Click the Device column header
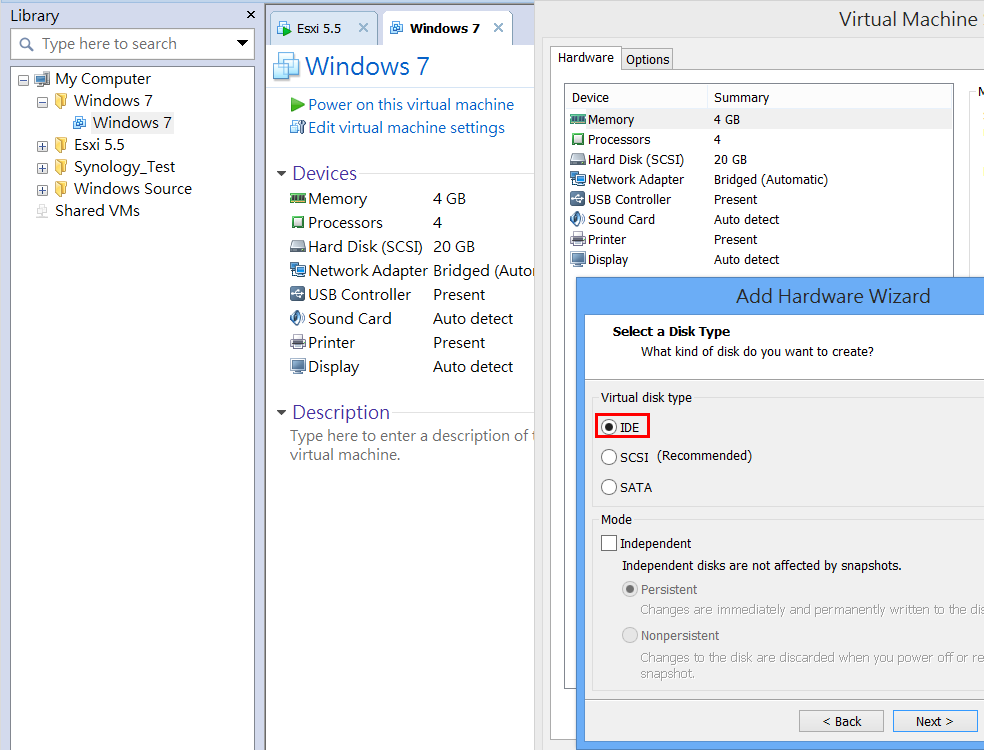Screen dimensions: 984x750 (x=636, y=97)
